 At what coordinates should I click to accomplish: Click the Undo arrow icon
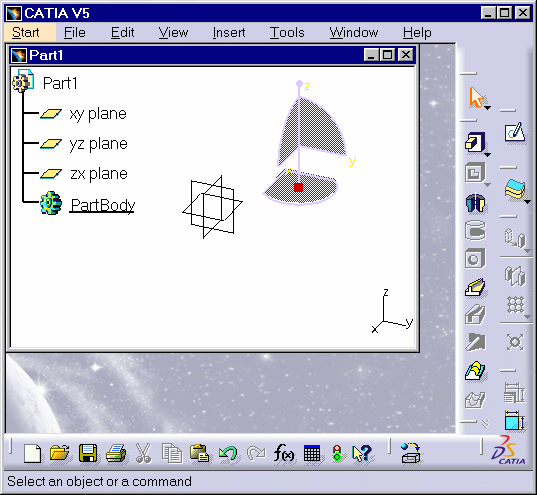point(228,453)
